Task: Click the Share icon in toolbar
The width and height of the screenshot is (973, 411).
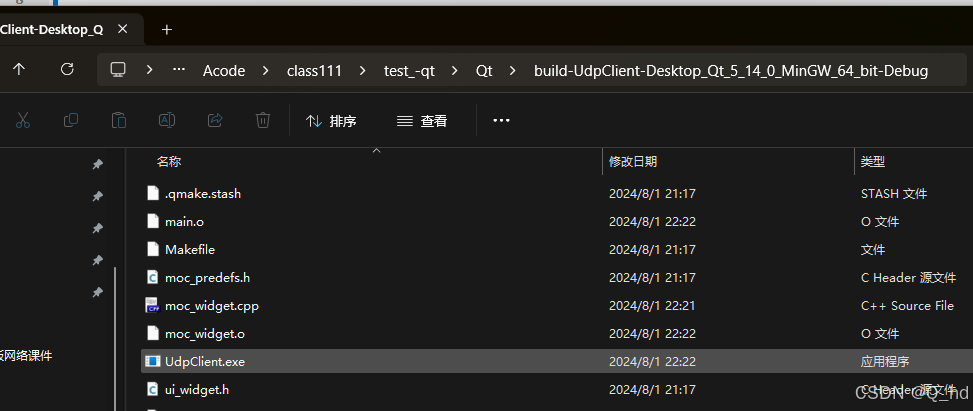Action: point(215,121)
